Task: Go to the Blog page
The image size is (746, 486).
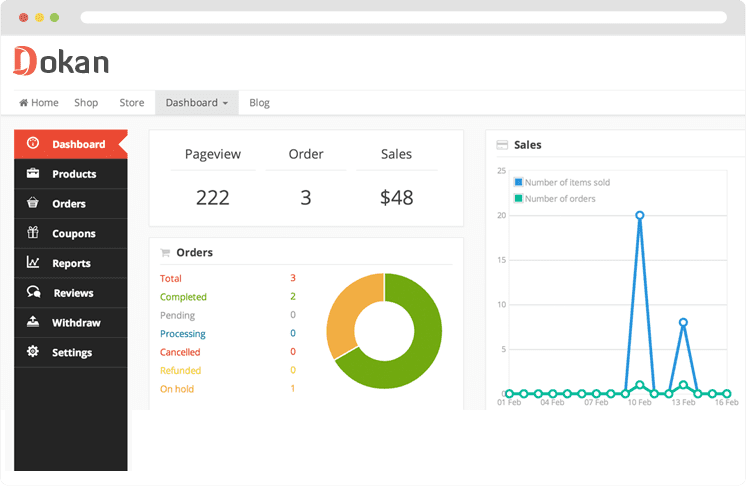Action: point(259,103)
